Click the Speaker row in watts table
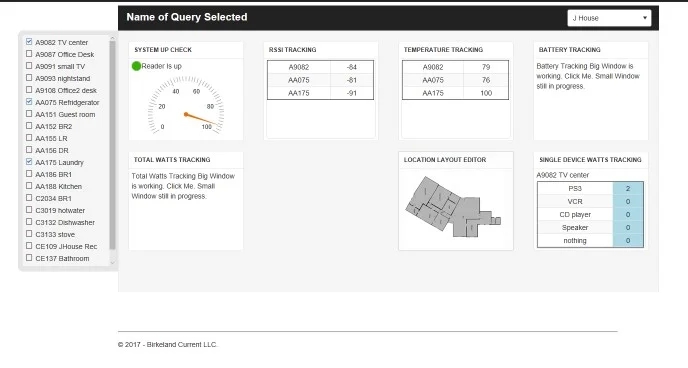688x368 pixels. point(590,228)
